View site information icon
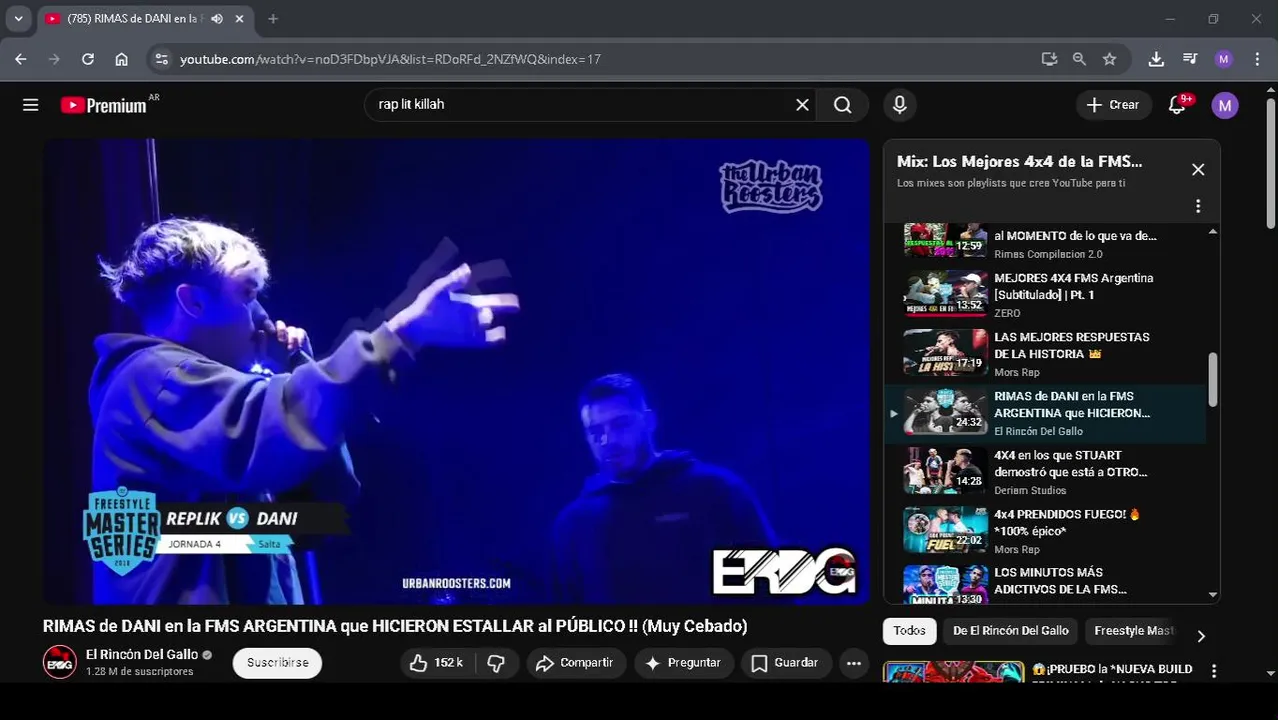The image size is (1278, 720). [162, 59]
